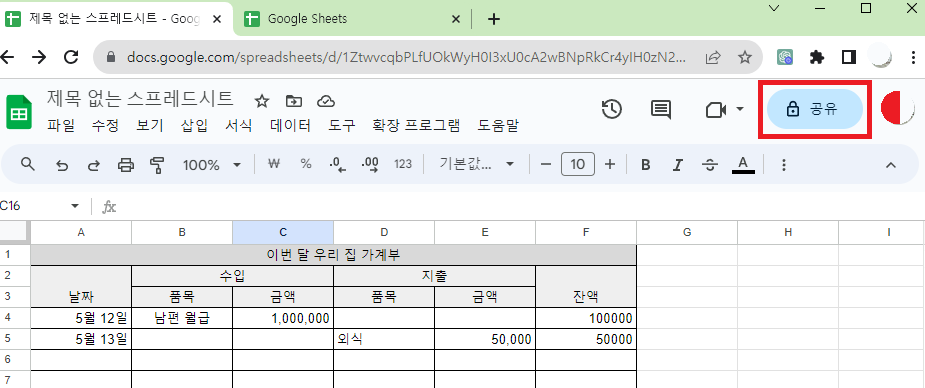Select column C header
The image size is (925, 388).
[283, 232]
